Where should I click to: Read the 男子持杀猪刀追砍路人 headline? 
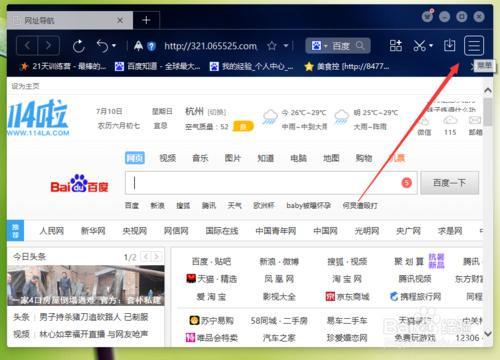coord(94,317)
